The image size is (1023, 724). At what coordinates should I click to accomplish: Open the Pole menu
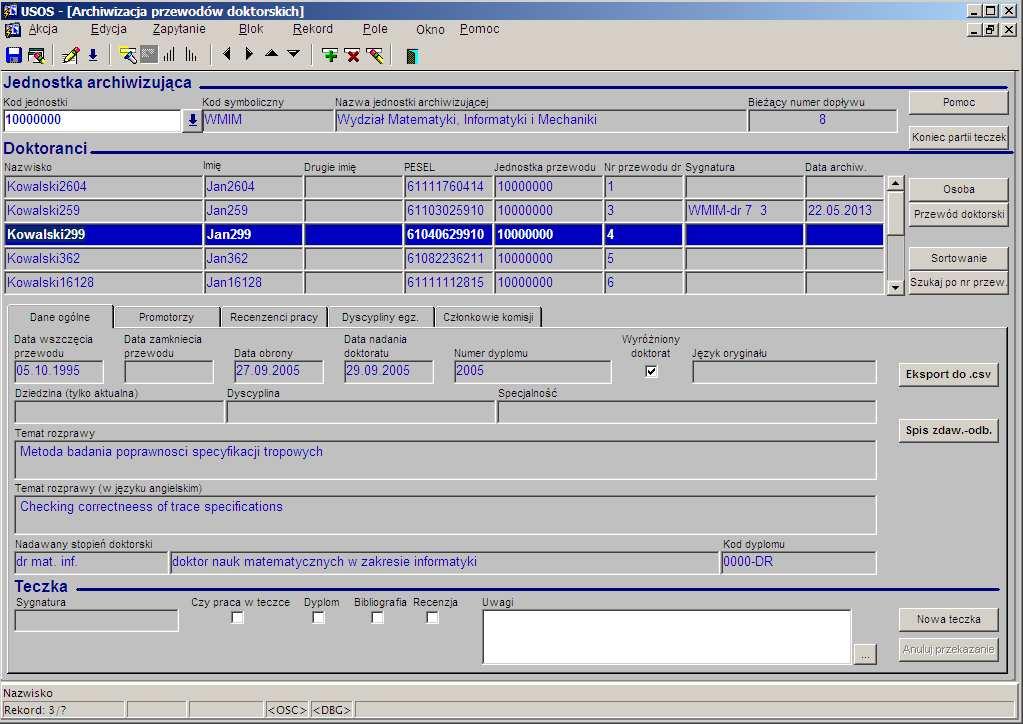click(375, 29)
